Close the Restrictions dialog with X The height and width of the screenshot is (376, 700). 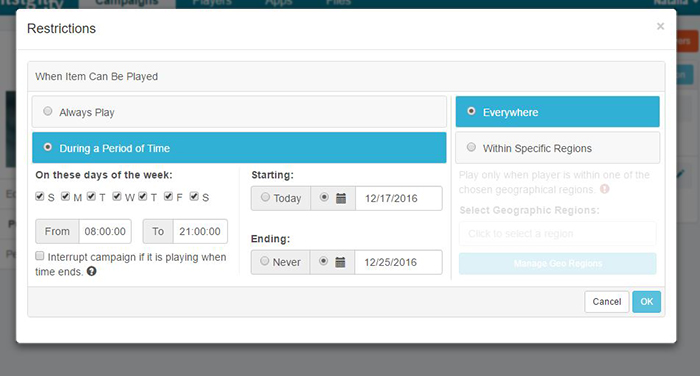[x=660, y=26]
